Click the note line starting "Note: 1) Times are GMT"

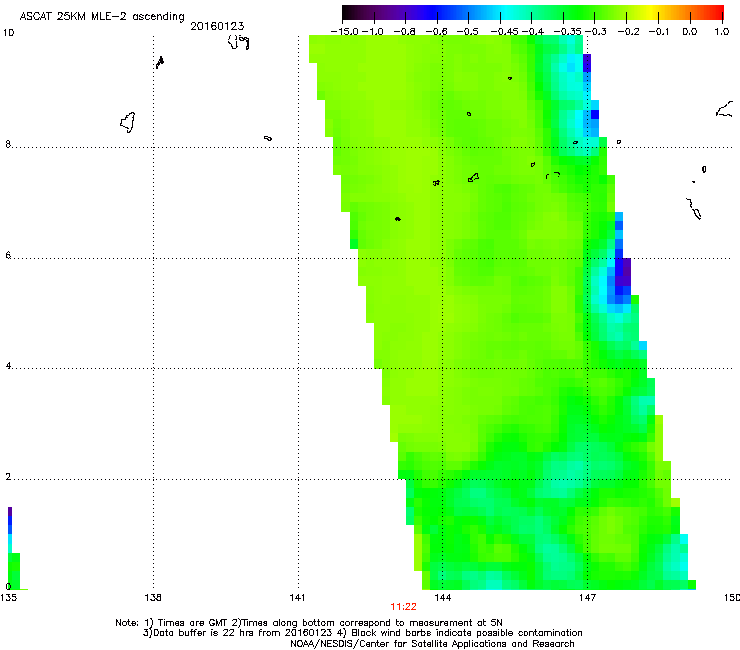[x=309, y=623]
